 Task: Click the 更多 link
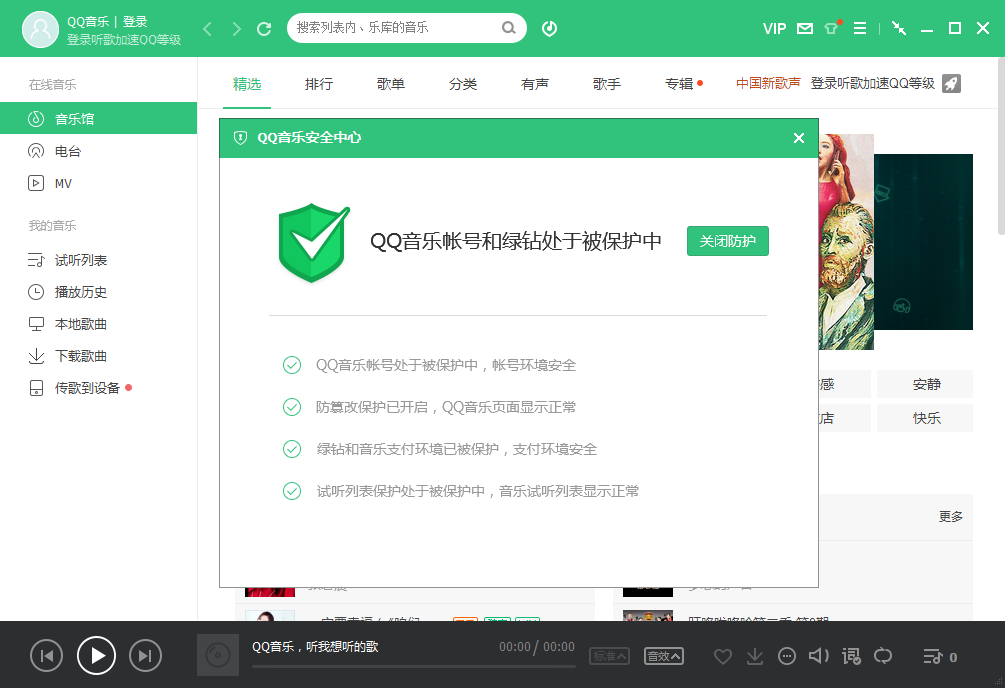951,517
